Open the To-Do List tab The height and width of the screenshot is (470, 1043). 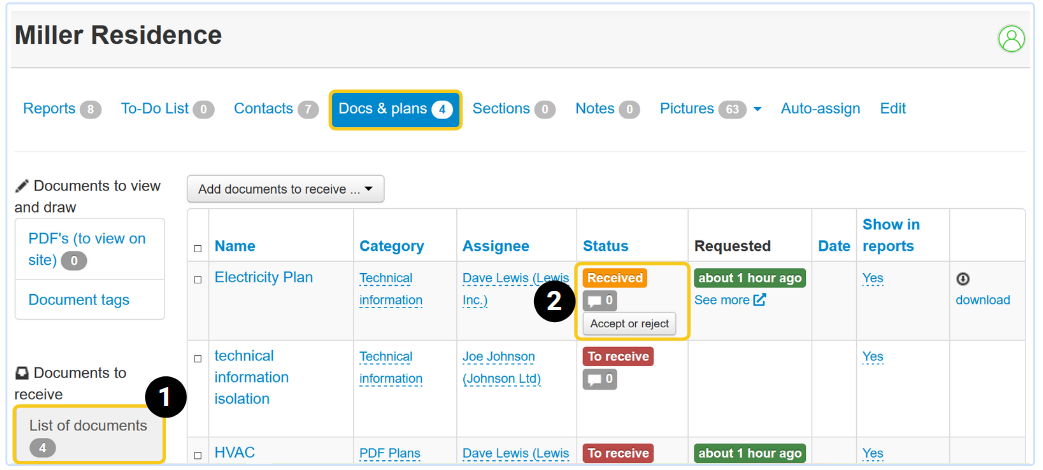(x=155, y=109)
